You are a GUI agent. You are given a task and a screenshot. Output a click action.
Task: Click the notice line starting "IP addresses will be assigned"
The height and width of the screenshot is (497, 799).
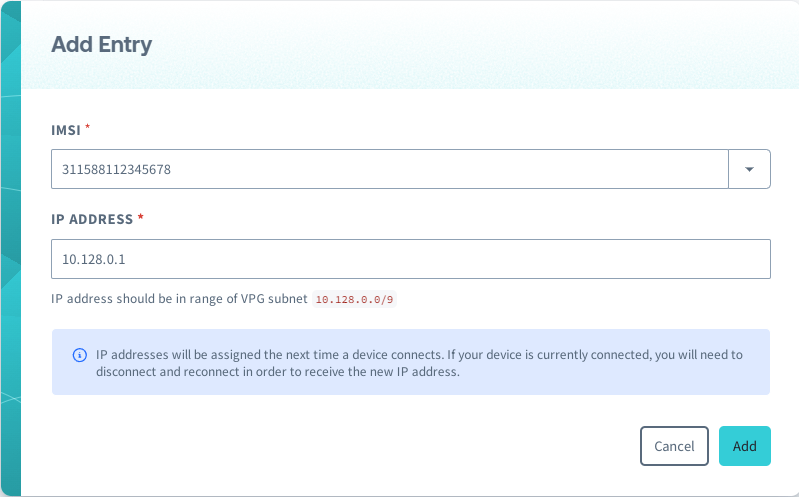(x=418, y=354)
